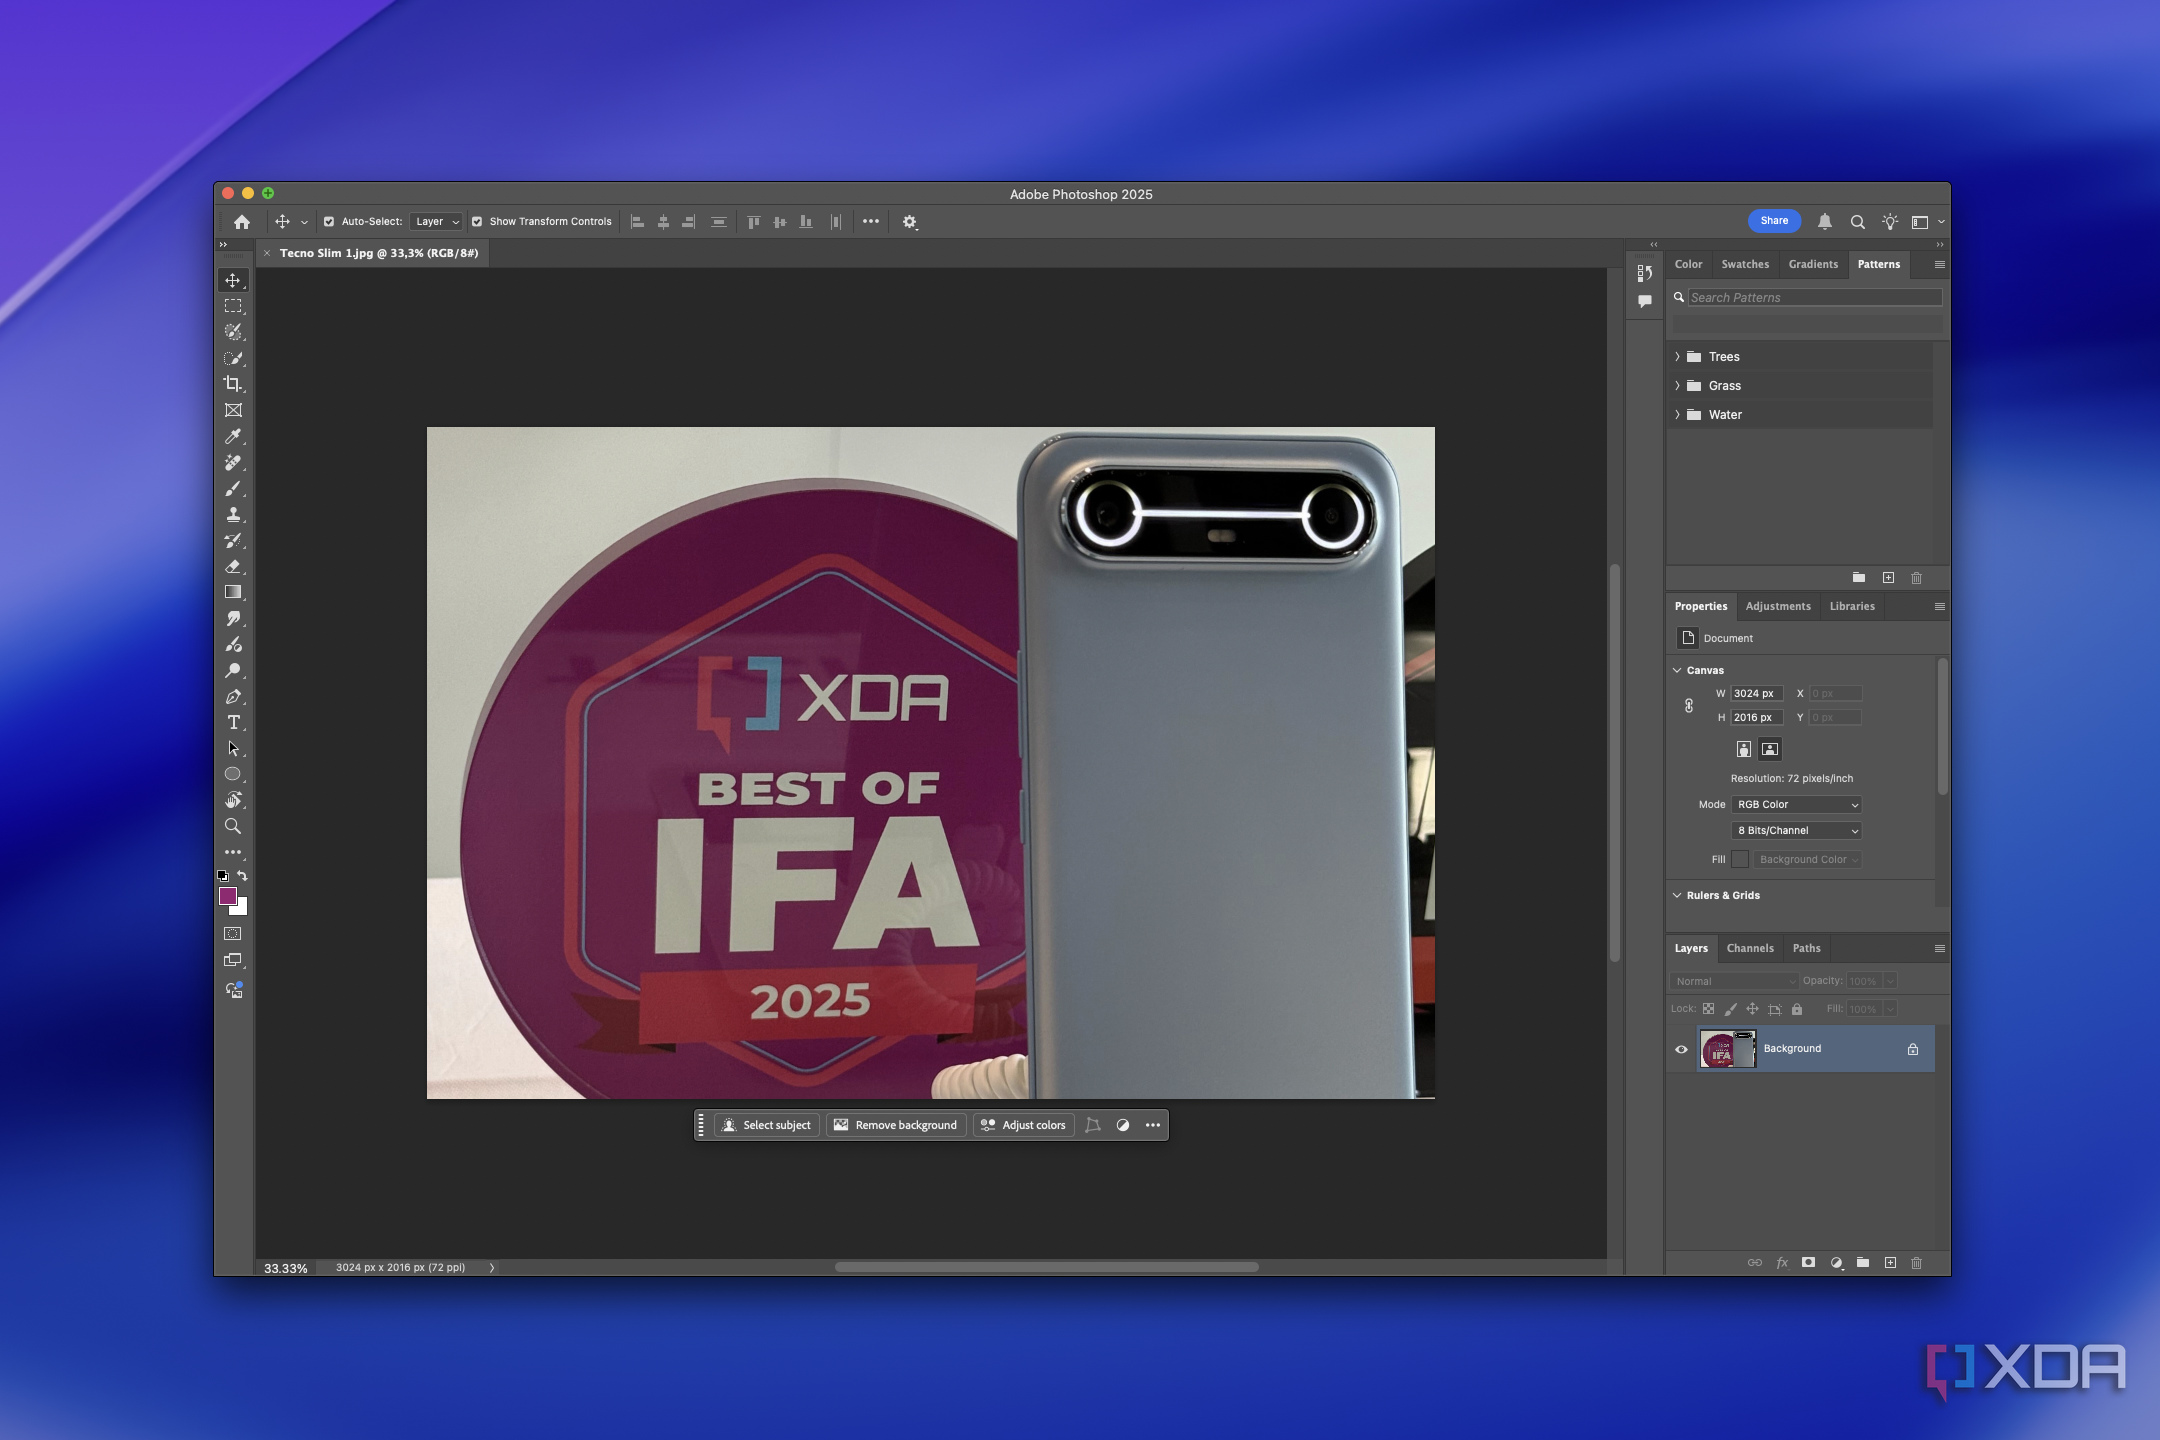Go to the Home screen icon
2160x1440 pixels.
tap(242, 222)
